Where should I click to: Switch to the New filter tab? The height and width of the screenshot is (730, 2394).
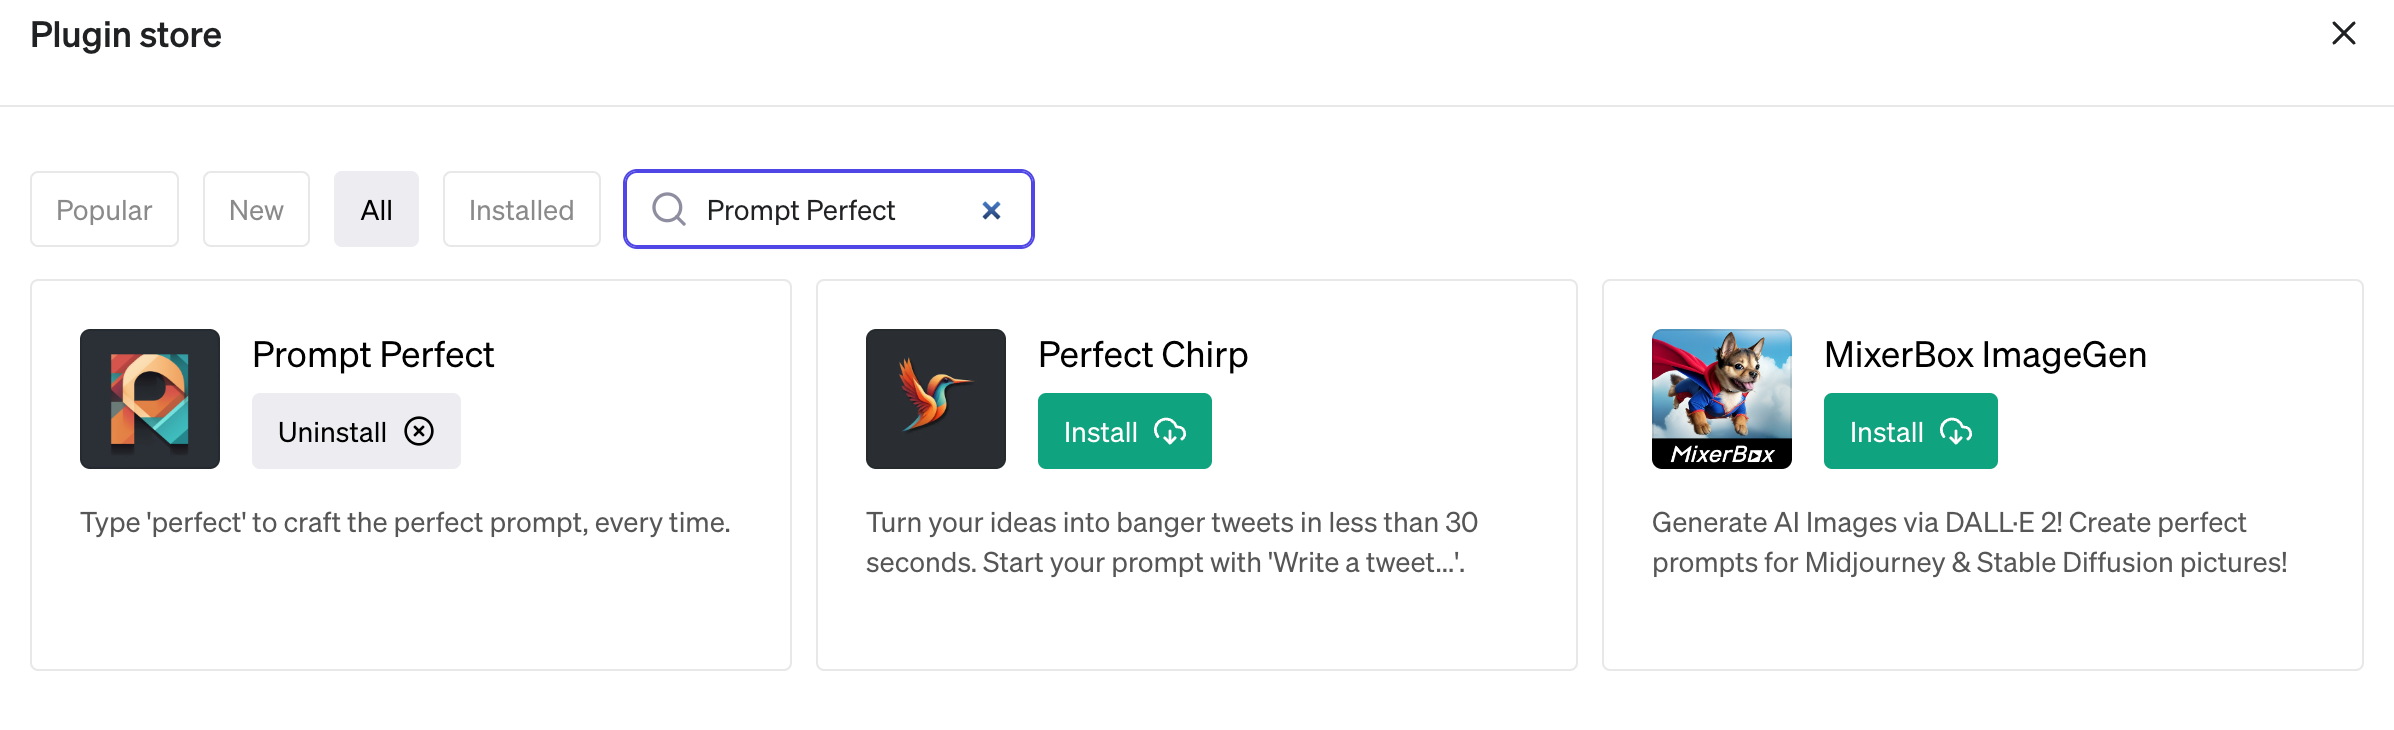(256, 209)
